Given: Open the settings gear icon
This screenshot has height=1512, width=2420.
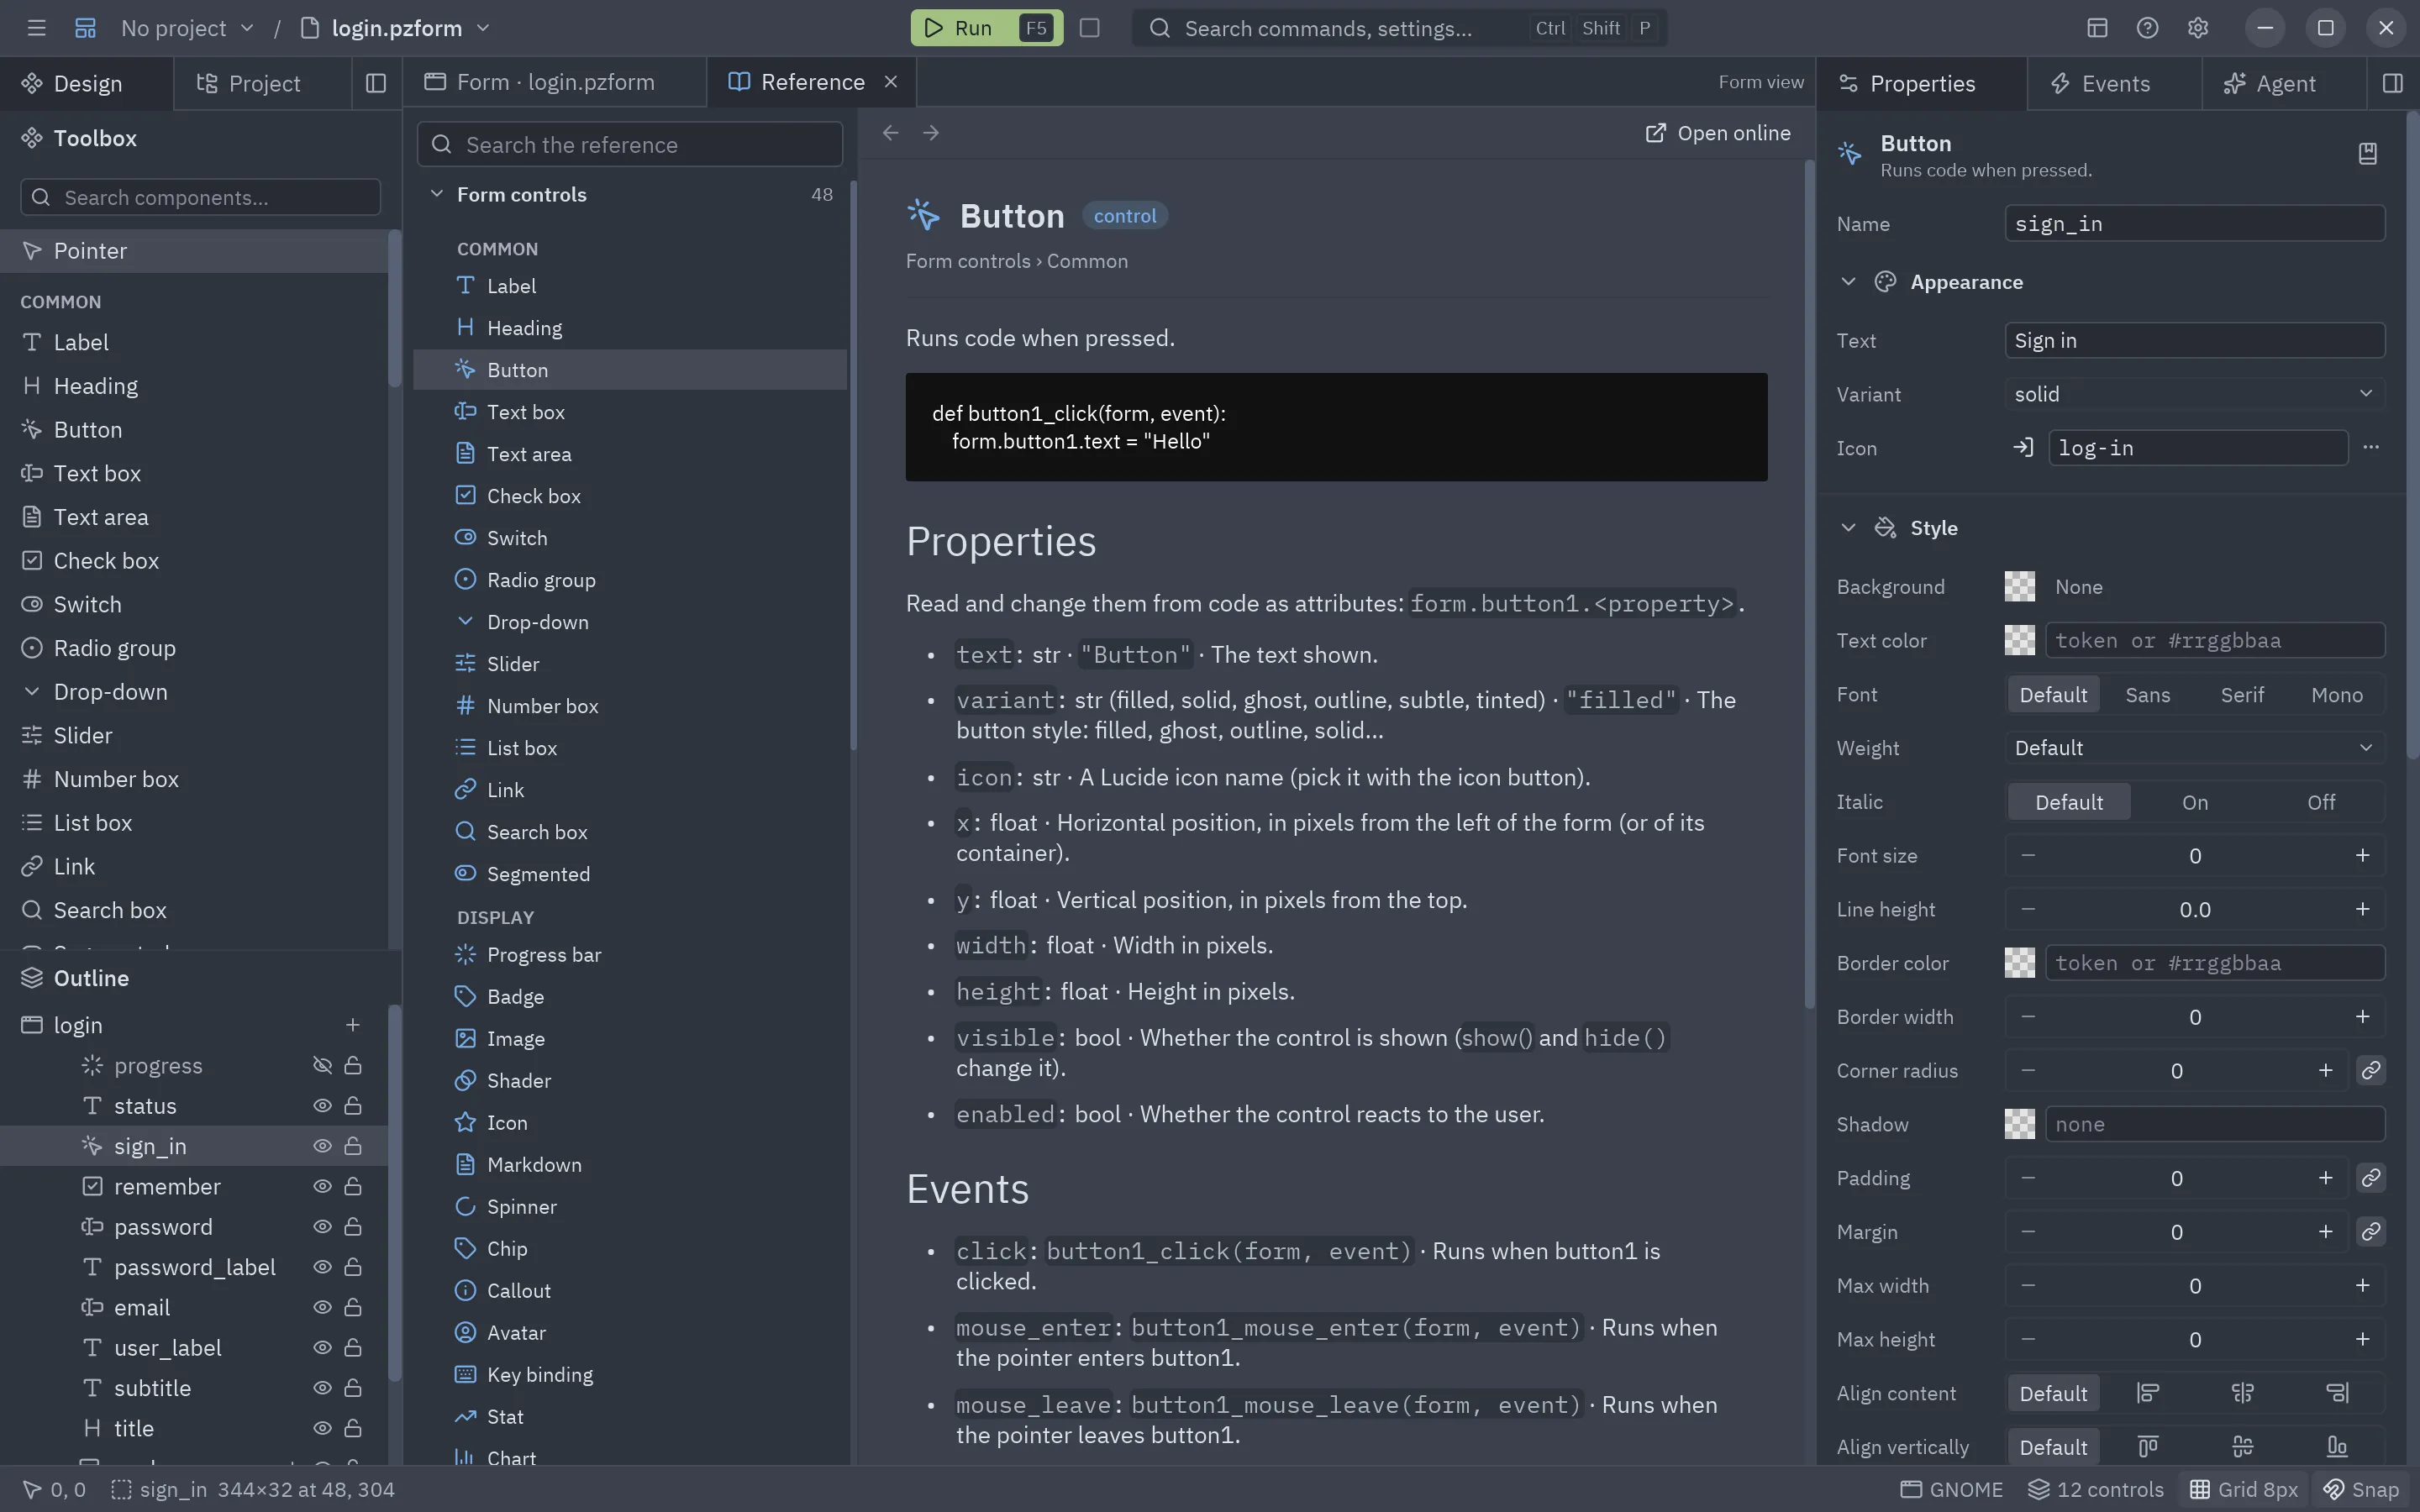Looking at the screenshot, I should 2197,28.
